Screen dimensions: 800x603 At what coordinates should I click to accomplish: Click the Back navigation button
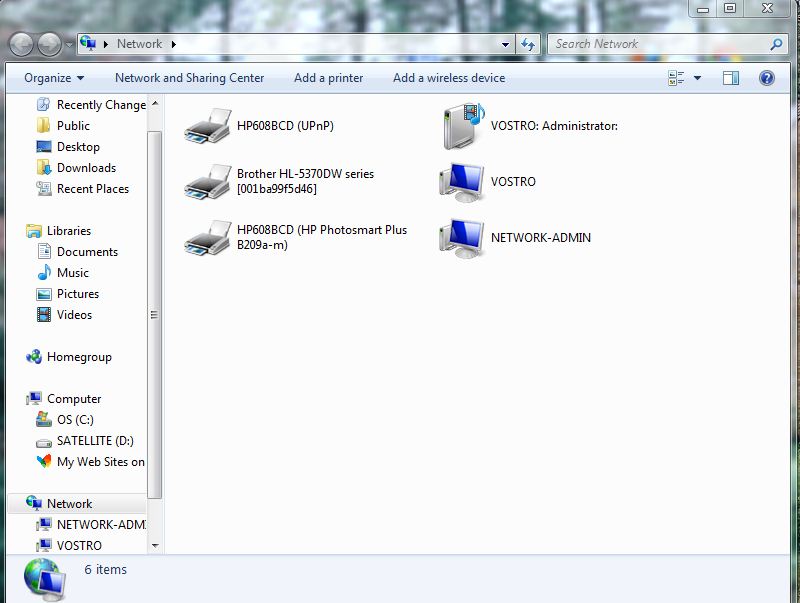coord(20,44)
